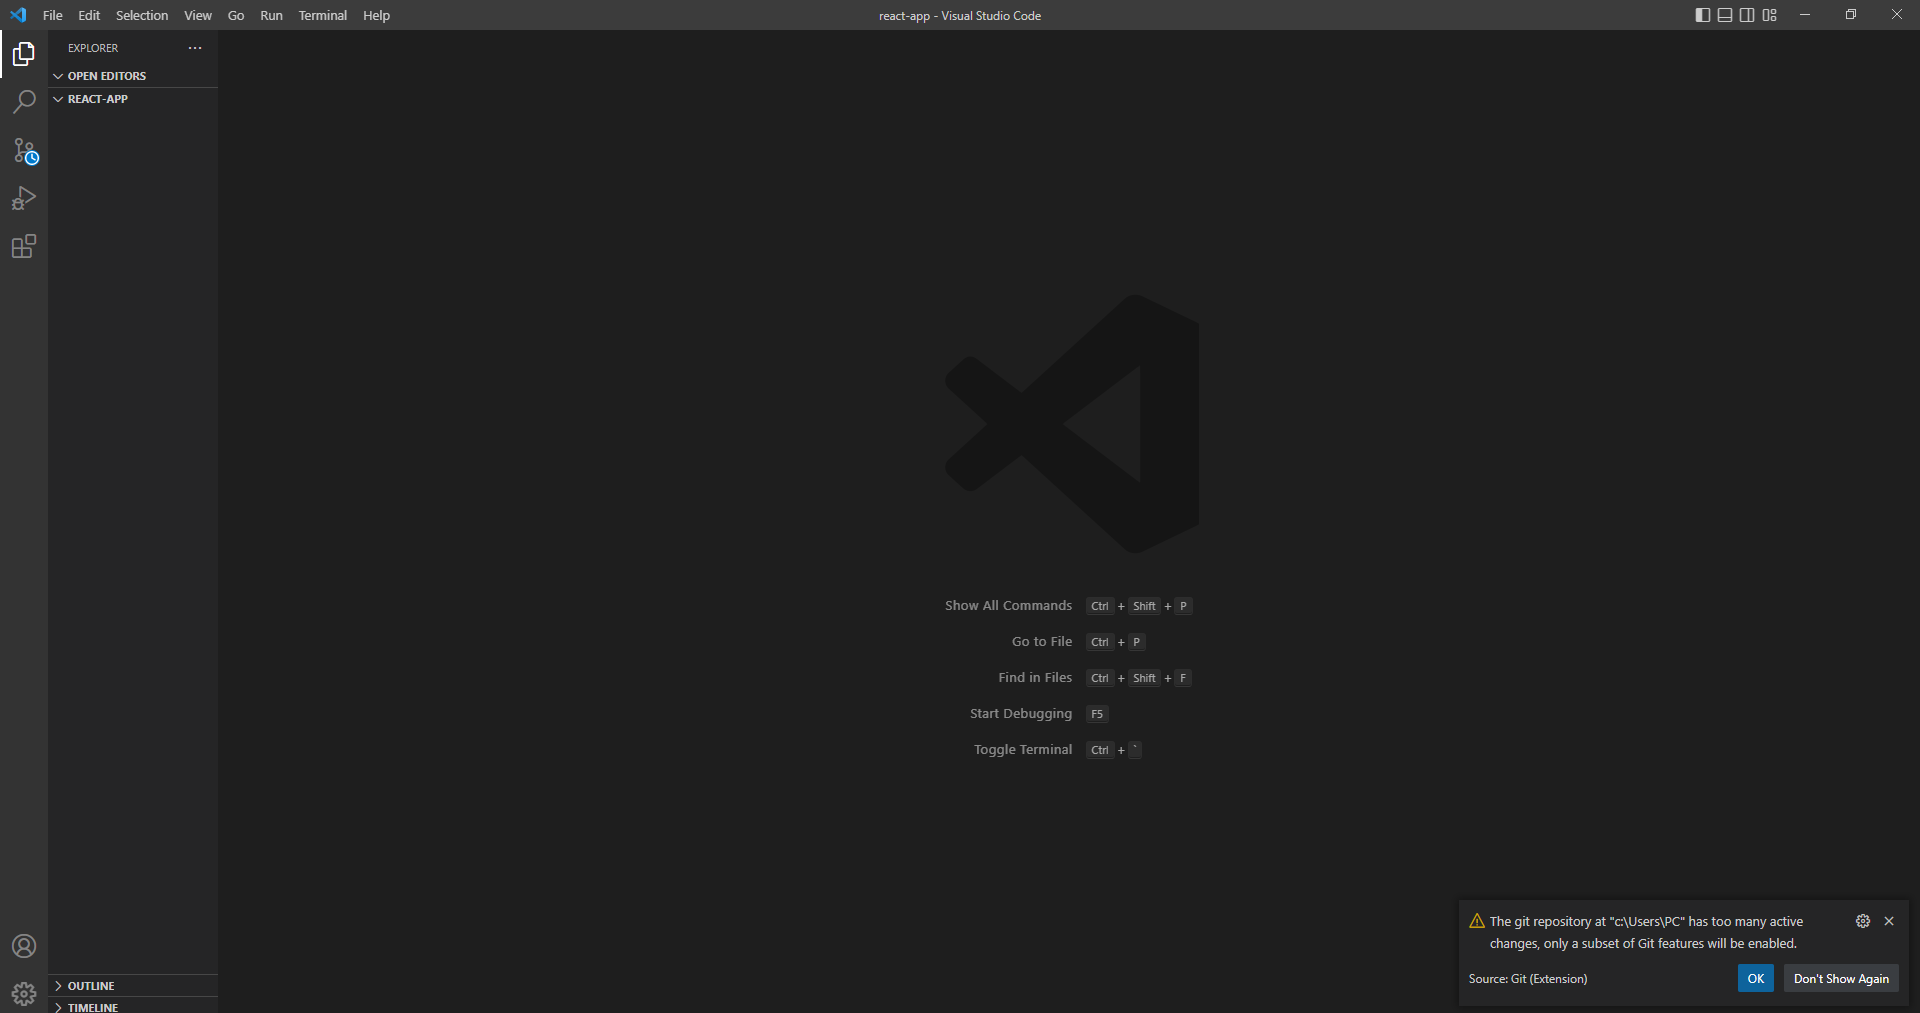
Task: Click the EXPLORER panel title
Action: pos(93,48)
